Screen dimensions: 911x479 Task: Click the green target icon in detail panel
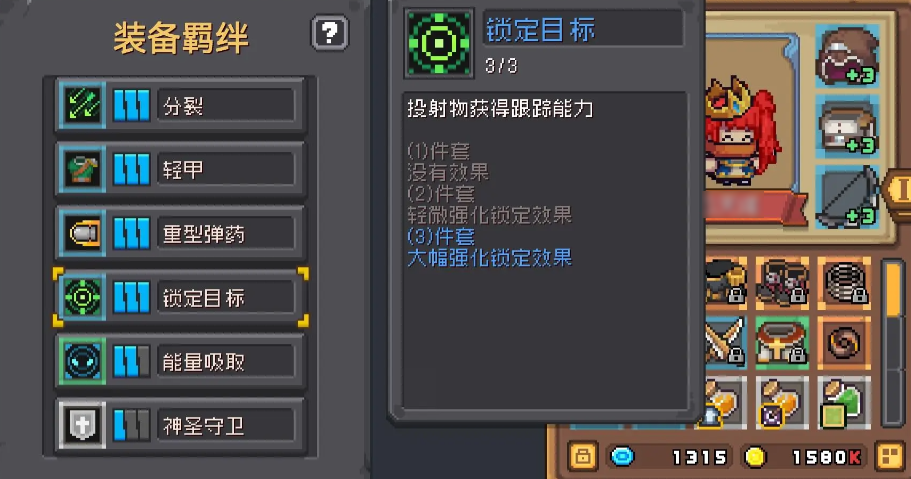[439, 44]
